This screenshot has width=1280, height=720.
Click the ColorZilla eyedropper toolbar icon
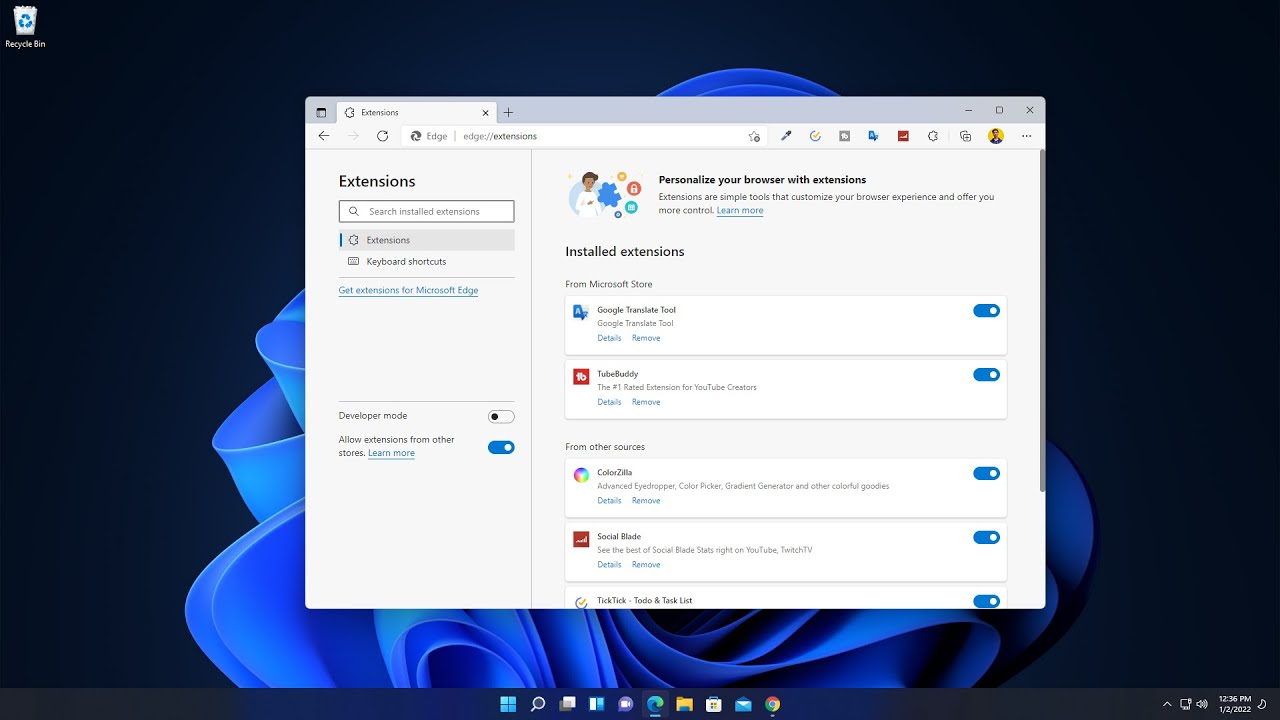[x=786, y=136]
